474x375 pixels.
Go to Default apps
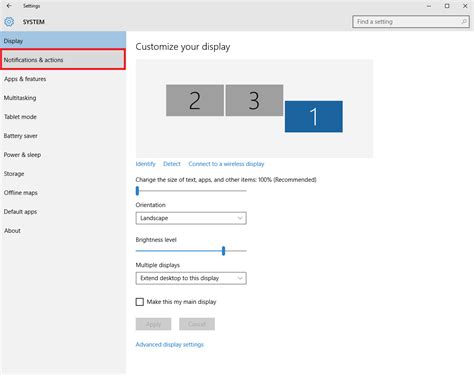(63, 212)
